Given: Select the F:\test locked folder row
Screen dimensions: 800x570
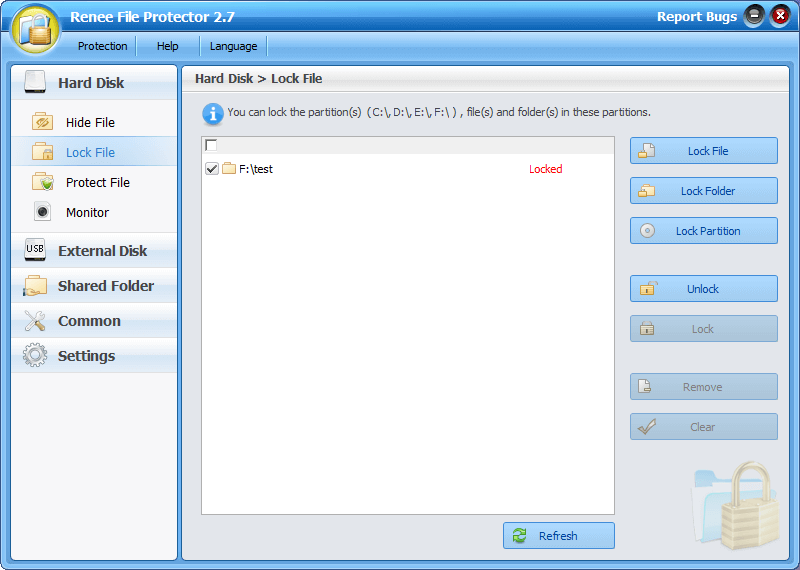Looking at the screenshot, I should coord(380,169).
